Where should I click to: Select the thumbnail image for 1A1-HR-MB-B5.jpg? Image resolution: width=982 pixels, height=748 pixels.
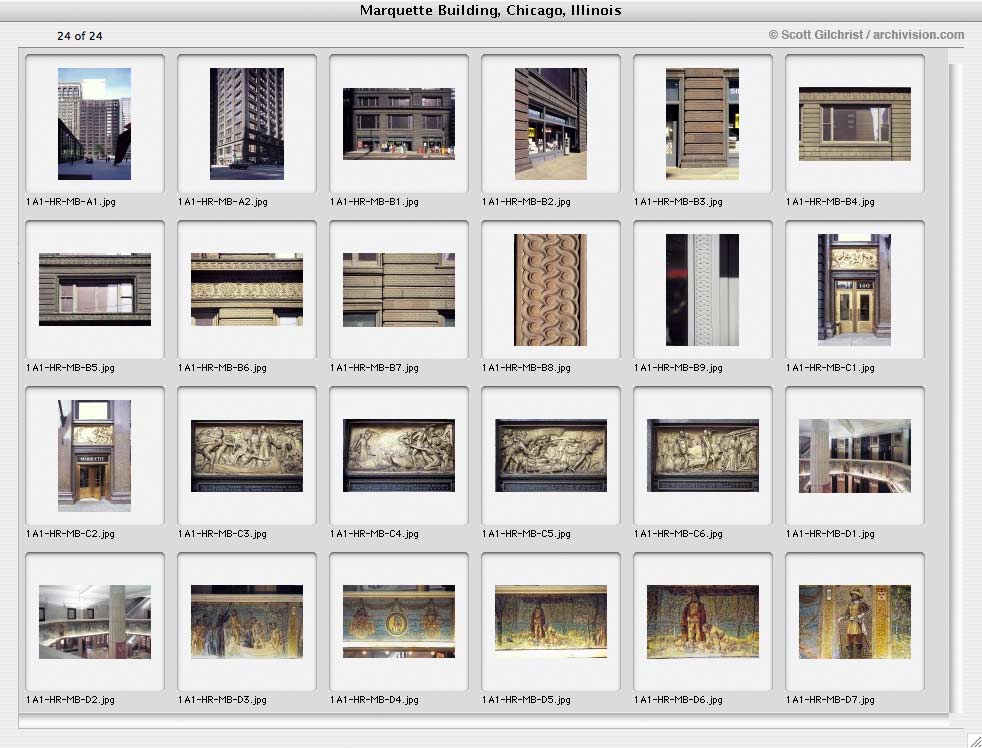tap(95, 289)
